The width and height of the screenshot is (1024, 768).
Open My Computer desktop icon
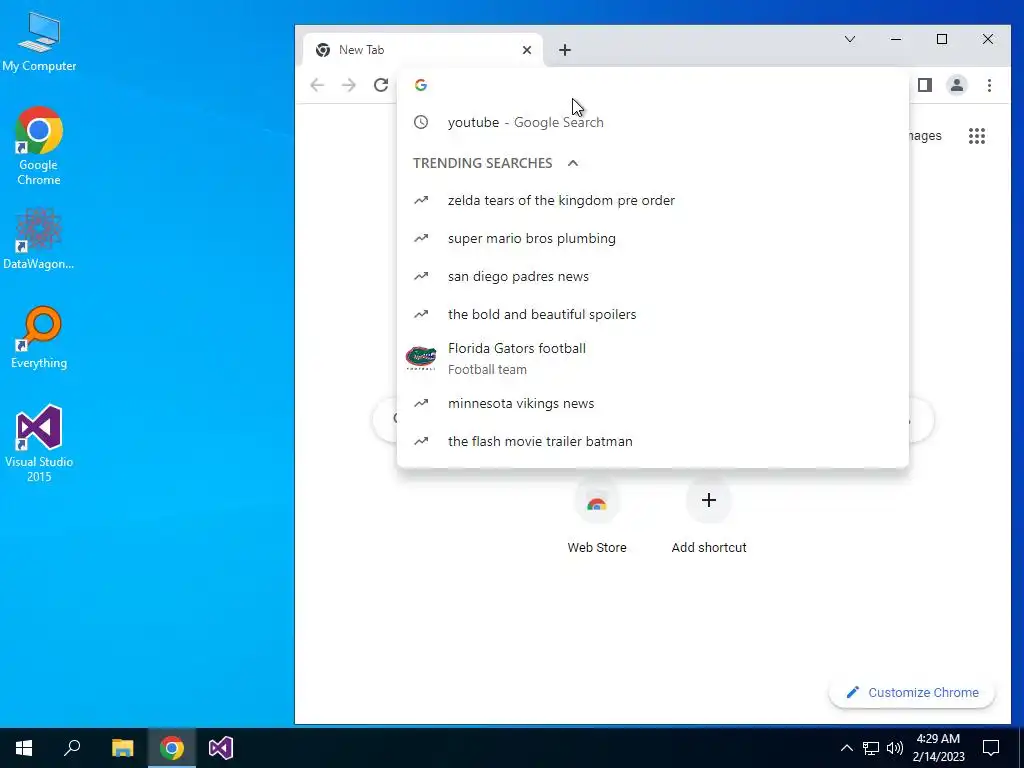click(39, 44)
